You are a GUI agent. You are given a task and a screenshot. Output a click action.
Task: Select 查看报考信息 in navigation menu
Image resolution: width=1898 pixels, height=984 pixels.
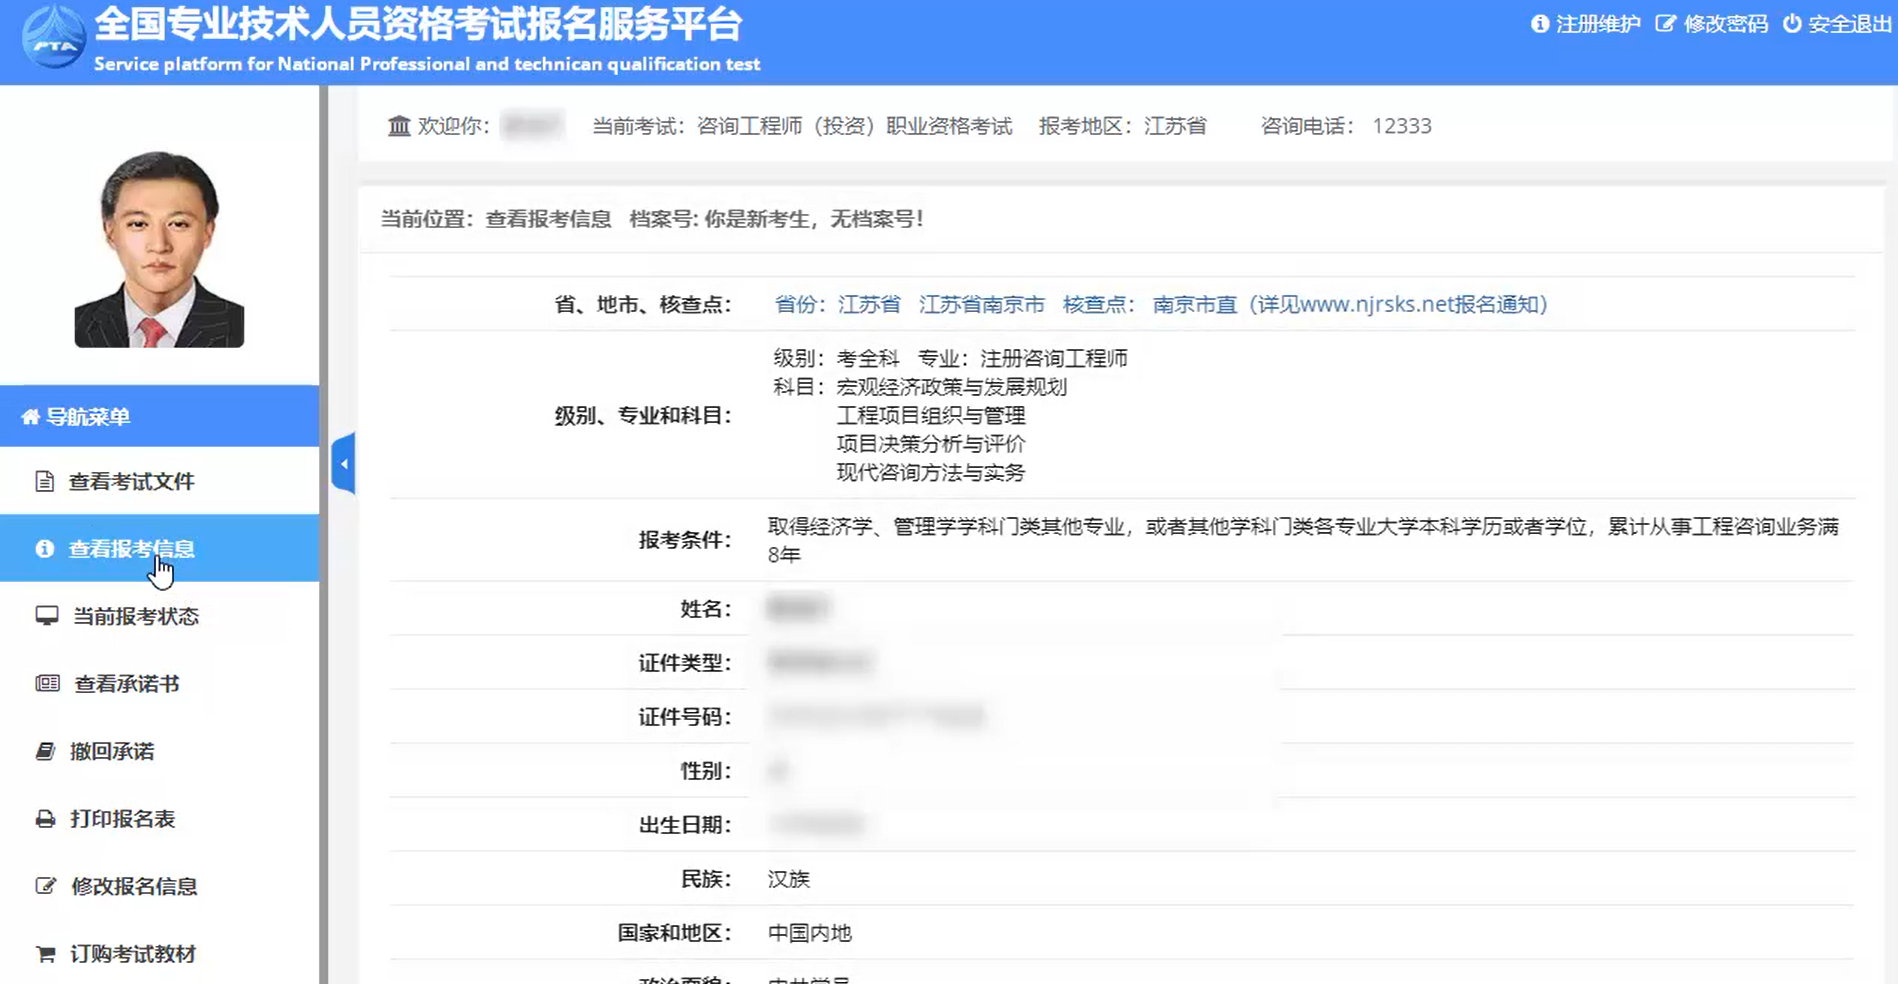point(131,548)
